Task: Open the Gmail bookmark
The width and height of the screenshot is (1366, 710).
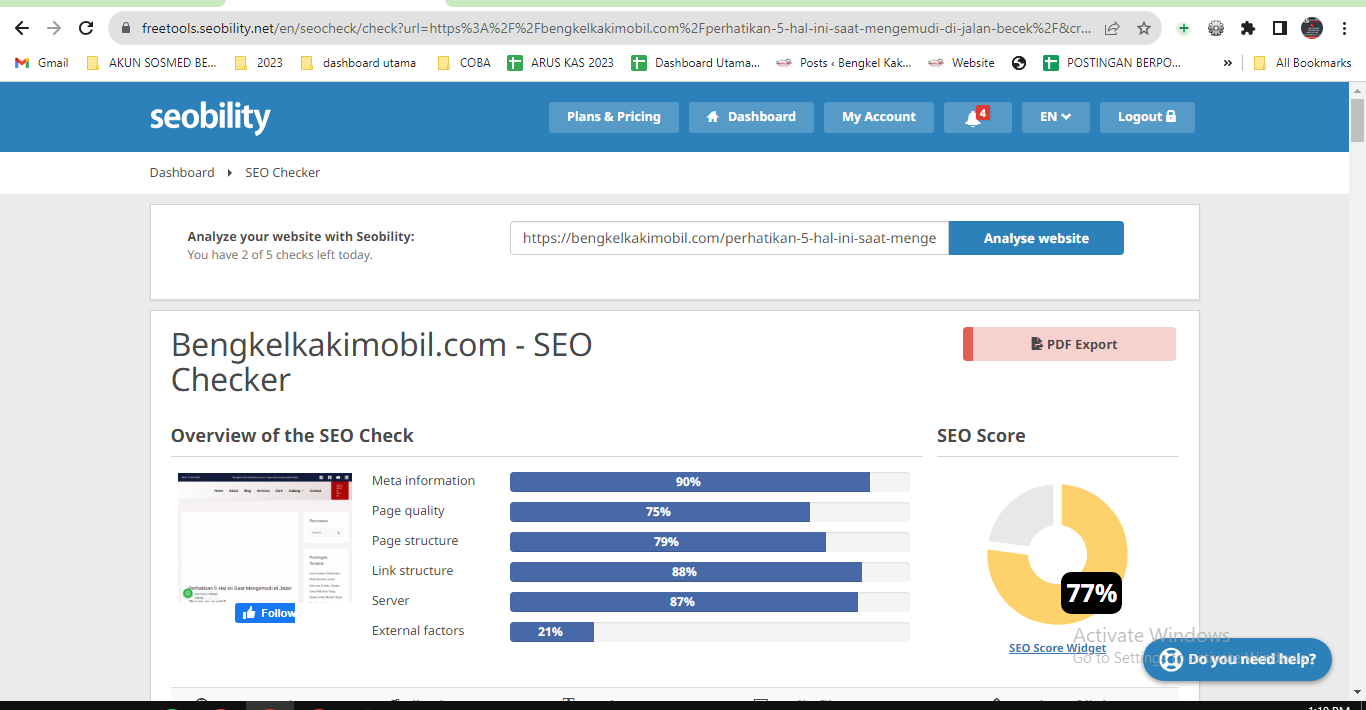Action: click(x=42, y=62)
